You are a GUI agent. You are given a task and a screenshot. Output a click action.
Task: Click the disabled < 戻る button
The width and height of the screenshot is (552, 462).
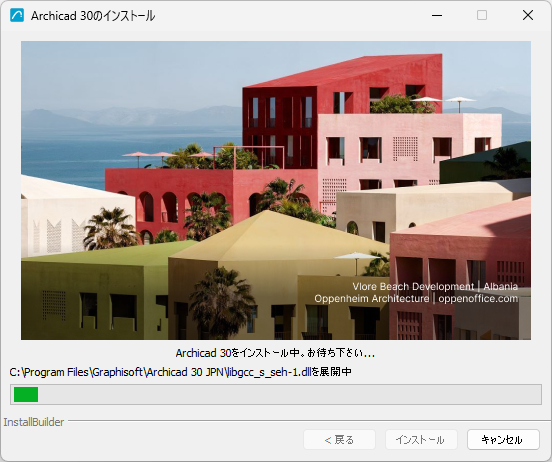(x=339, y=439)
